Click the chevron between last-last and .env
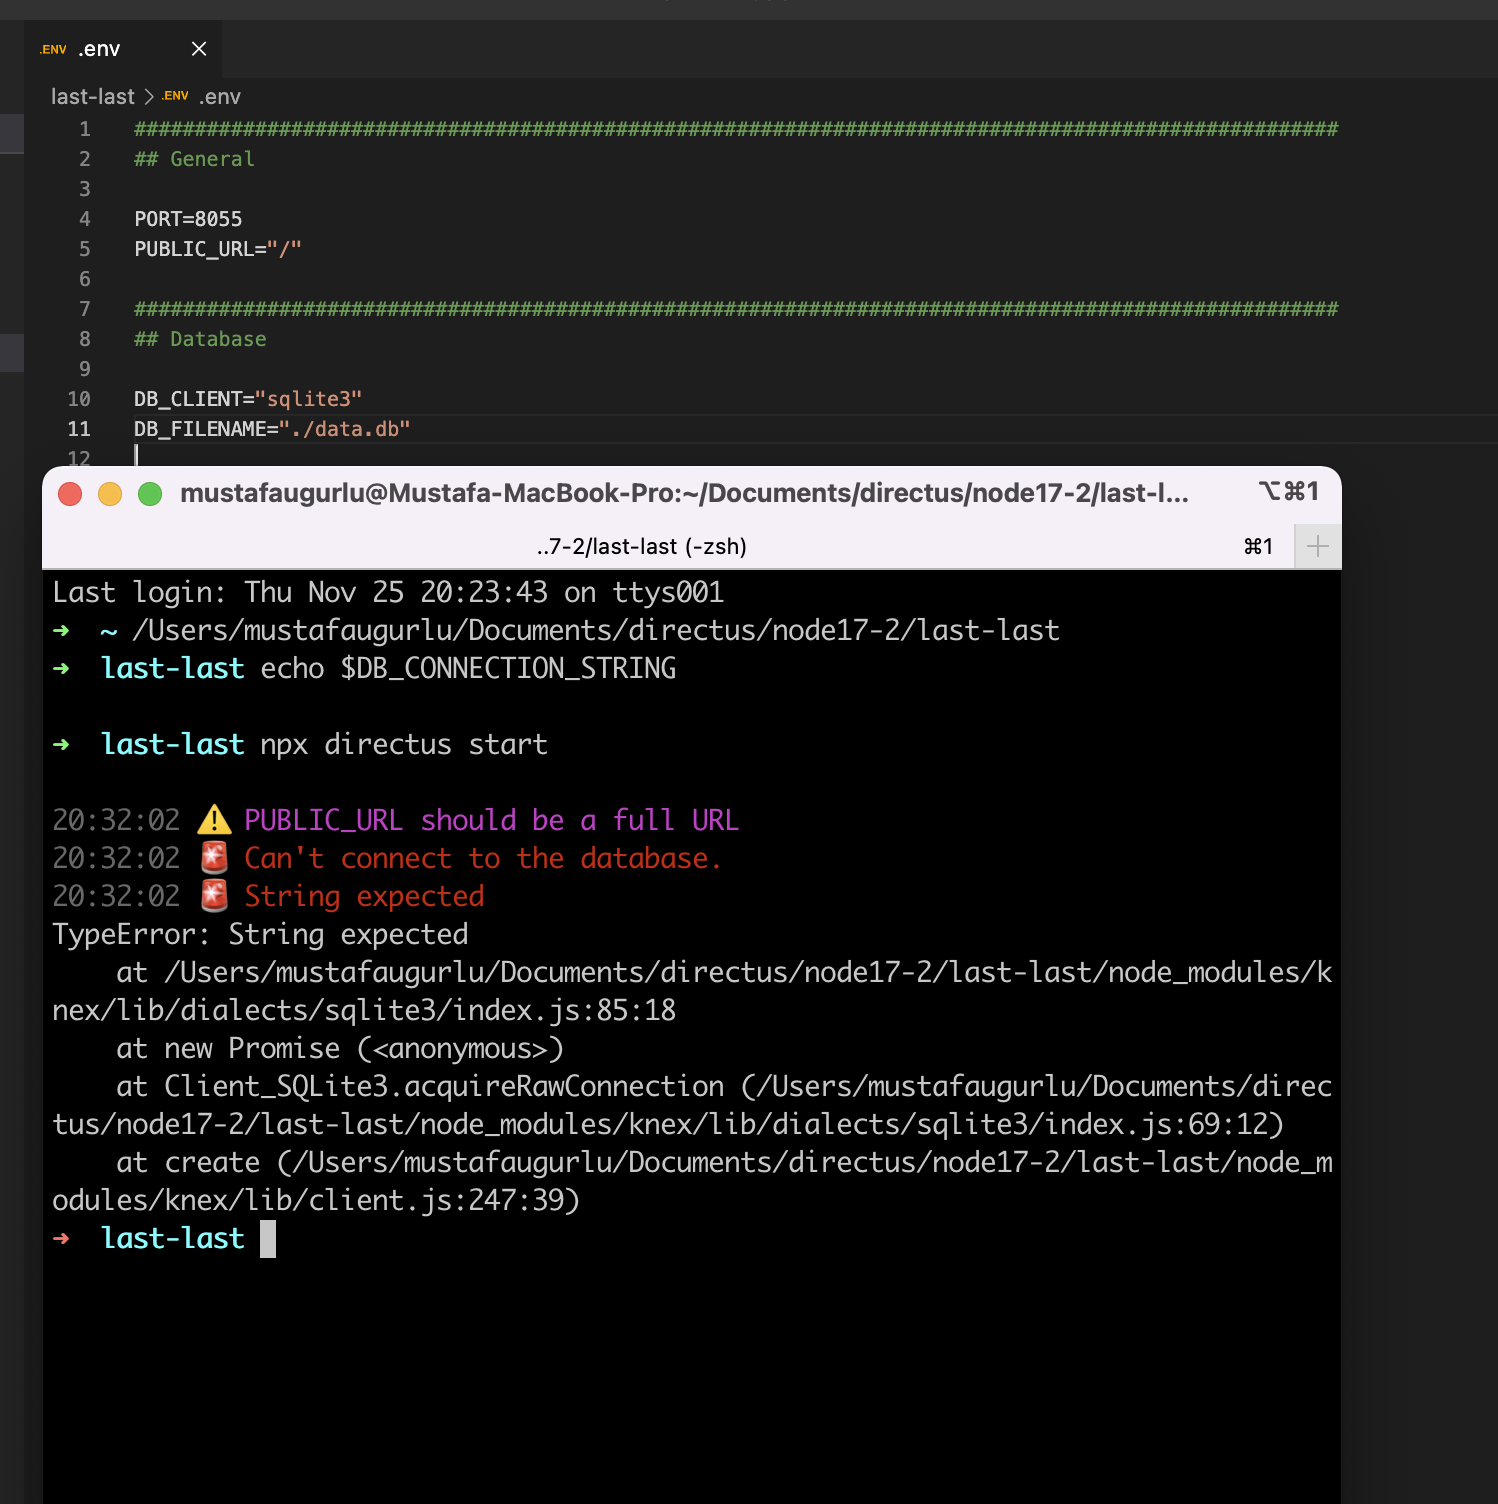1498x1504 pixels. (x=148, y=95)
